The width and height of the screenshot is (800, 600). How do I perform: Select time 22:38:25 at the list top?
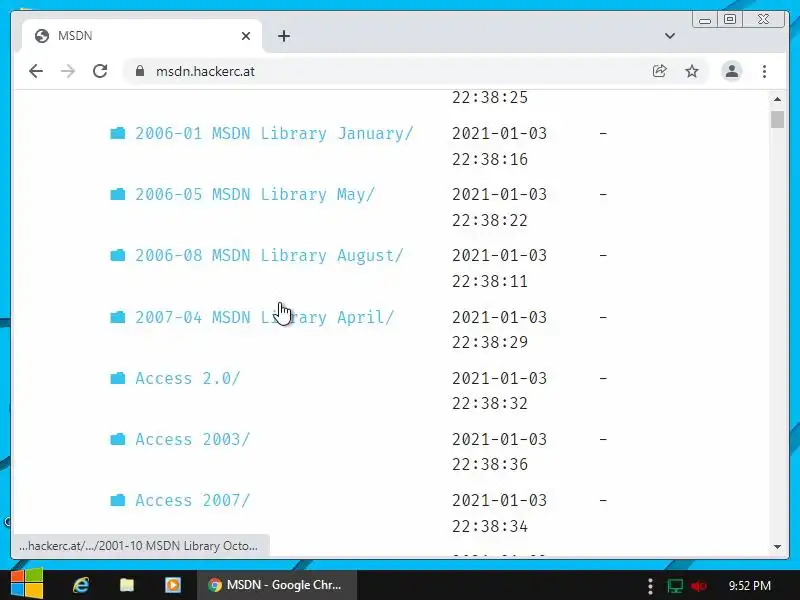(x=490, y=97)
